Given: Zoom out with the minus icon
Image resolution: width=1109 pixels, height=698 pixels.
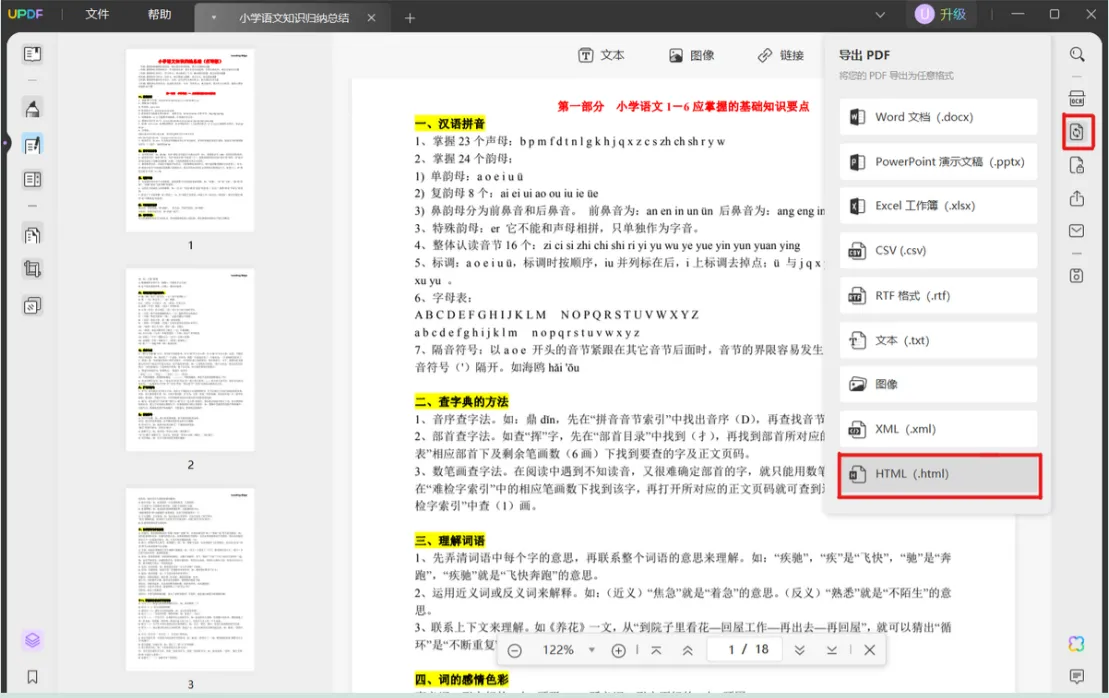Looking at the screenshot, I should (x=515, y=651).
